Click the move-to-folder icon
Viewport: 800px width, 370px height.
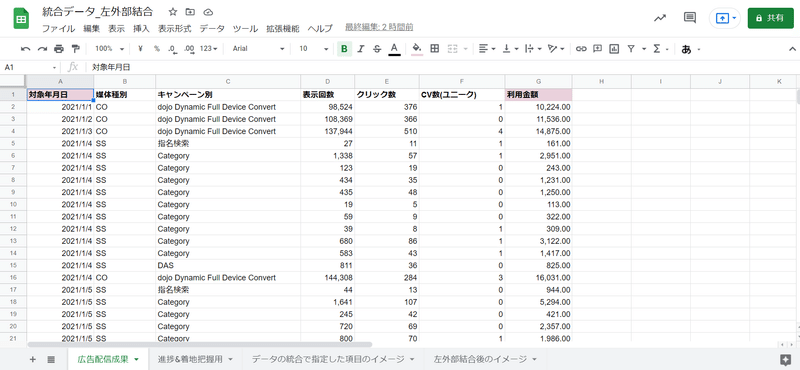[x=190, y=12]
